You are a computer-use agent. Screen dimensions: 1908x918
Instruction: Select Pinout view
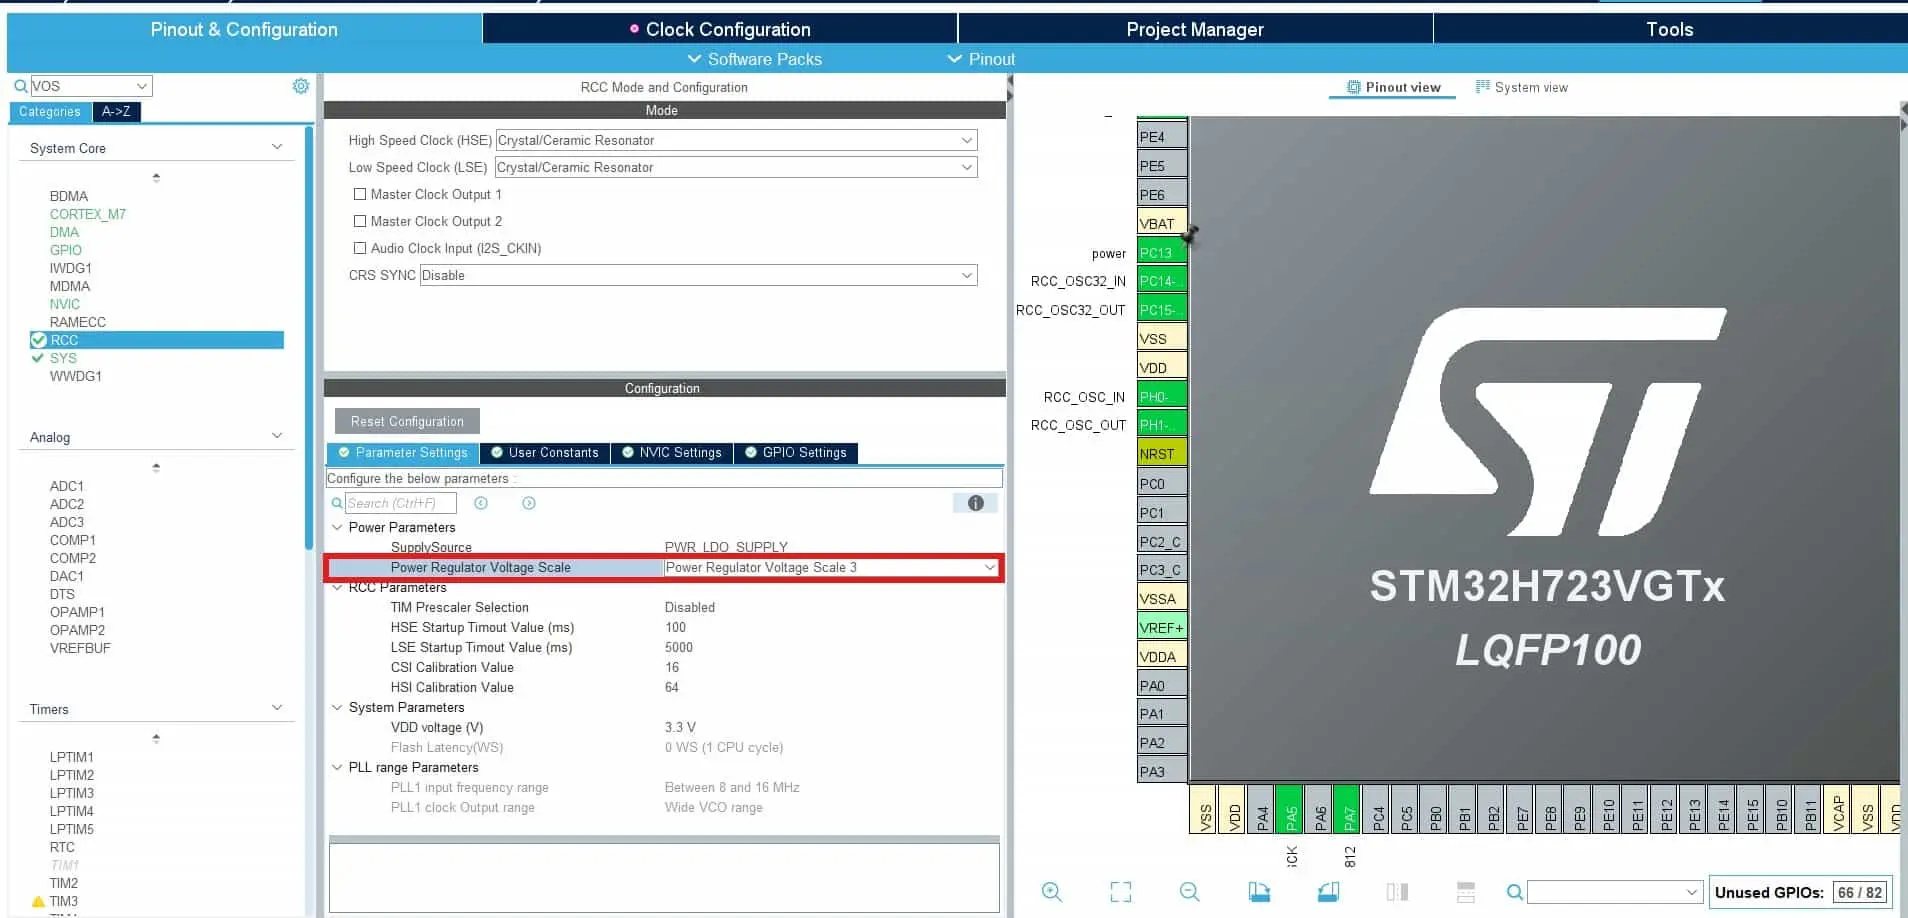coord(1393,87)
